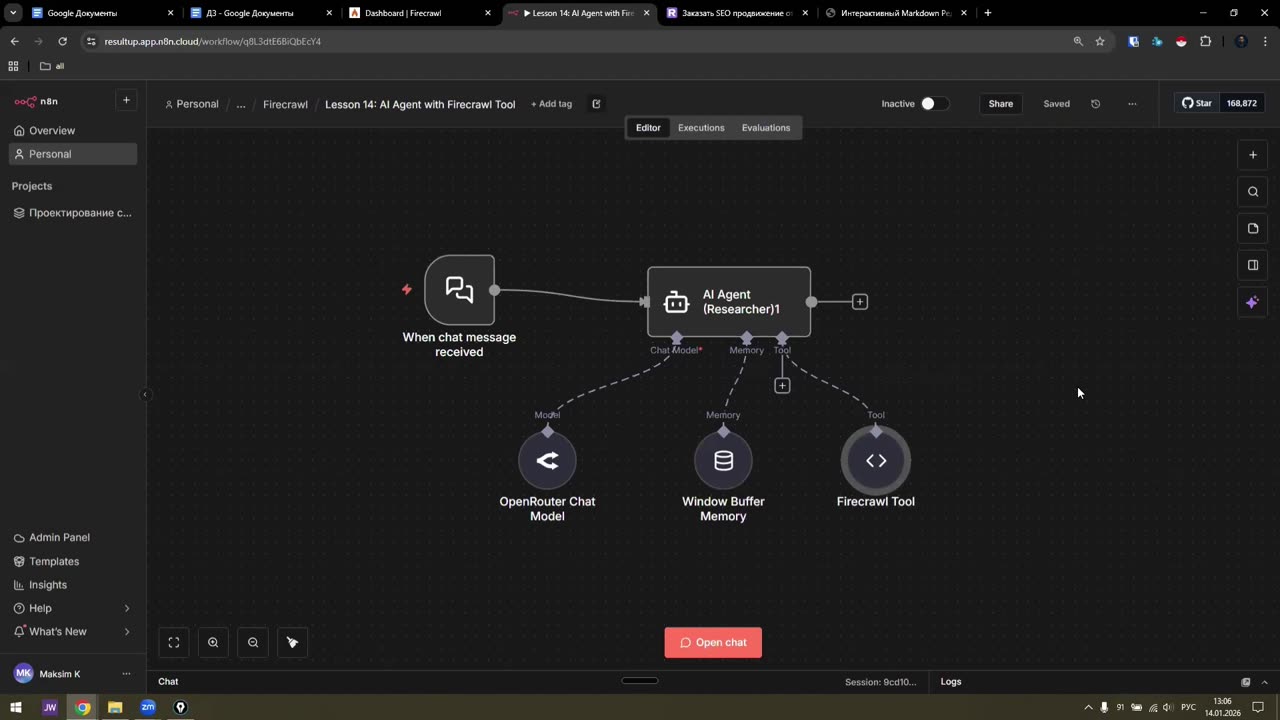
Task: Open the Zoom app in the taskbar
Action: tap(148, 708)
